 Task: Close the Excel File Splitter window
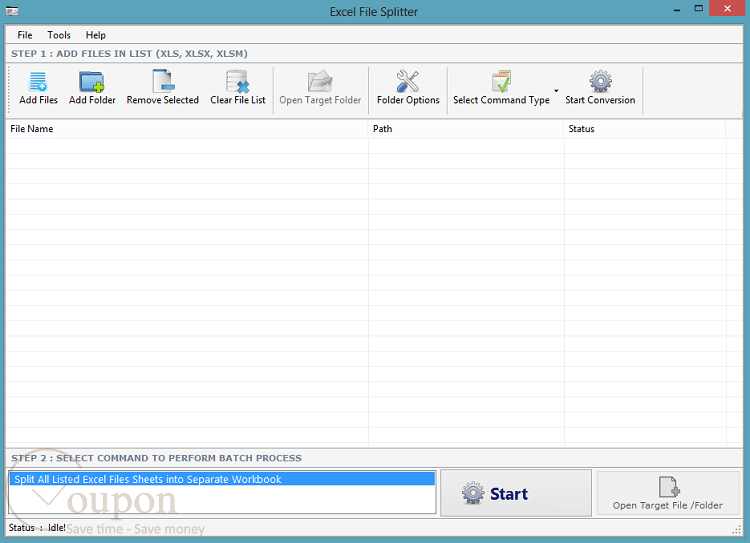pyautogui.click(x=727, y=9)
